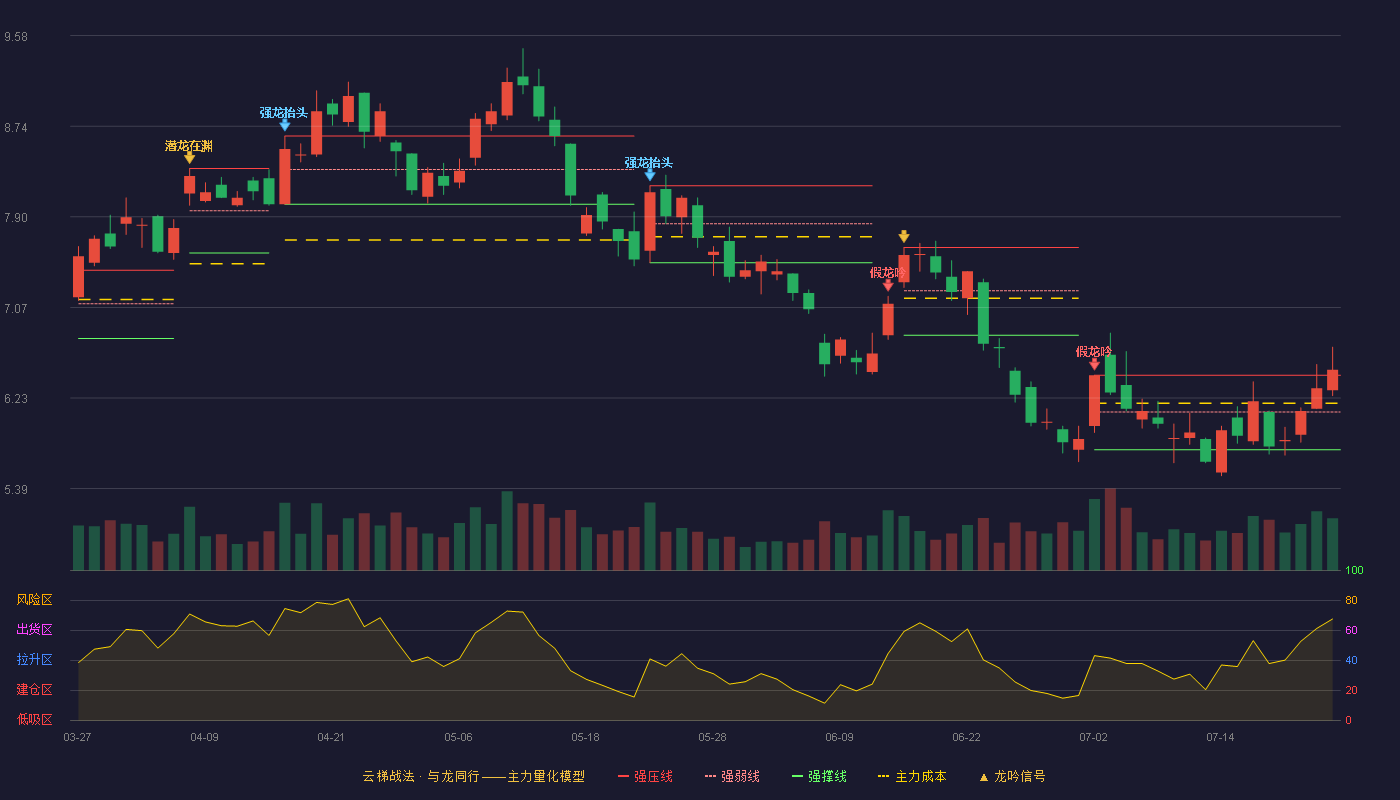Click the red arrow below 假龙吟 near 07-02
Screen dimensions: 1400x800
click(x=1094, y=365)
